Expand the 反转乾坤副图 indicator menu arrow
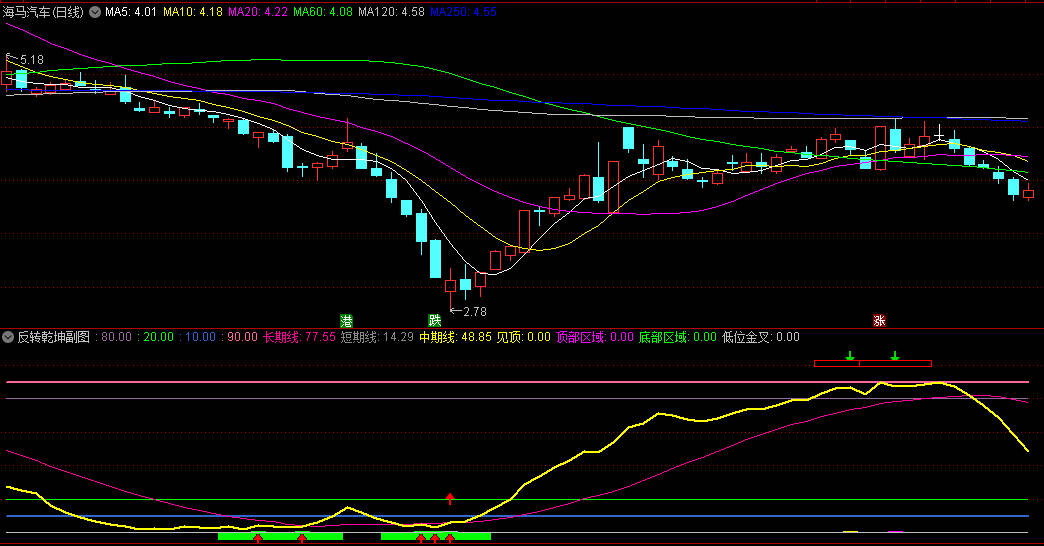The height and width of the screenshot is (546, 1044). (9, 337)
